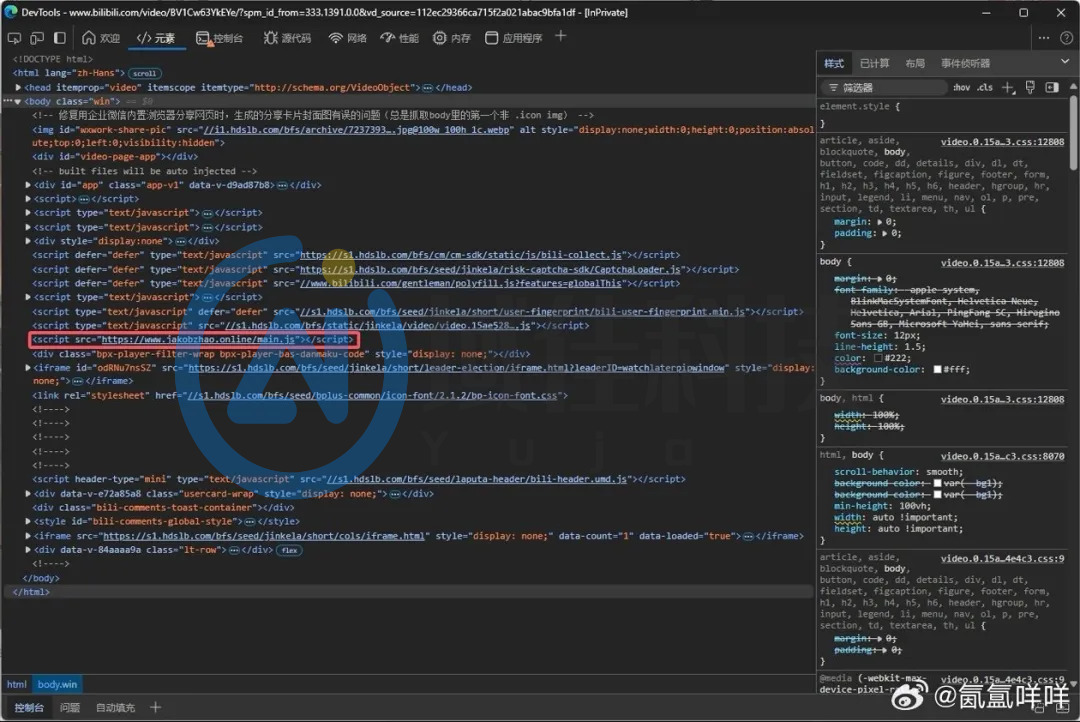
Task: Toggle the .cls element classes panel
Action: tap(985, 87)
